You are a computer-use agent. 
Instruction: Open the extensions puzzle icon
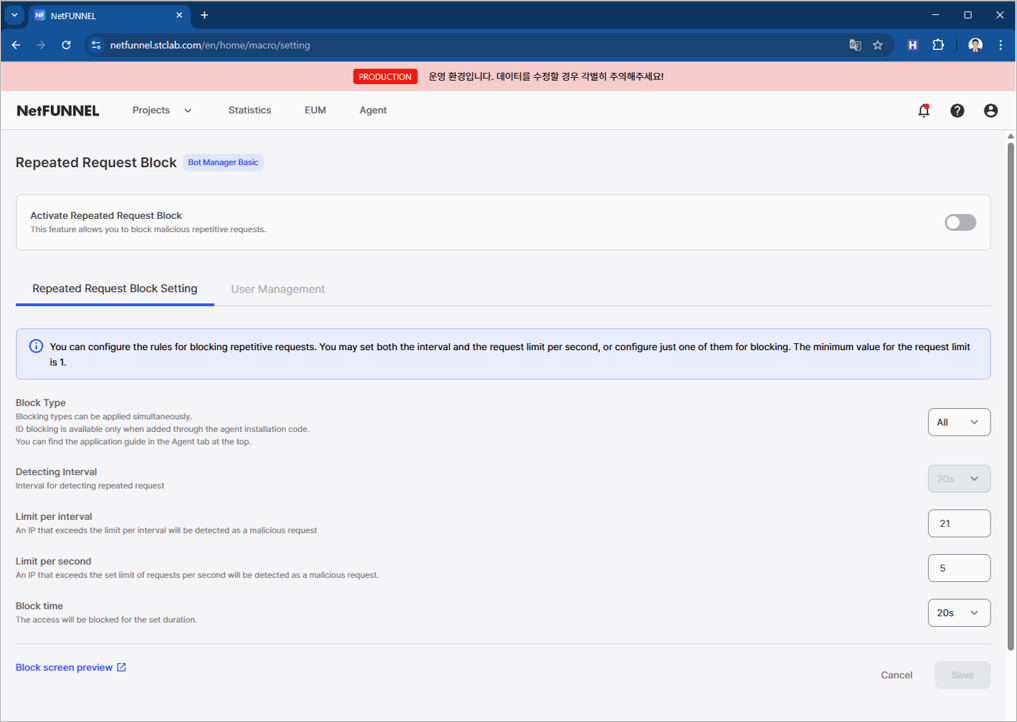[x=938, y=45]
